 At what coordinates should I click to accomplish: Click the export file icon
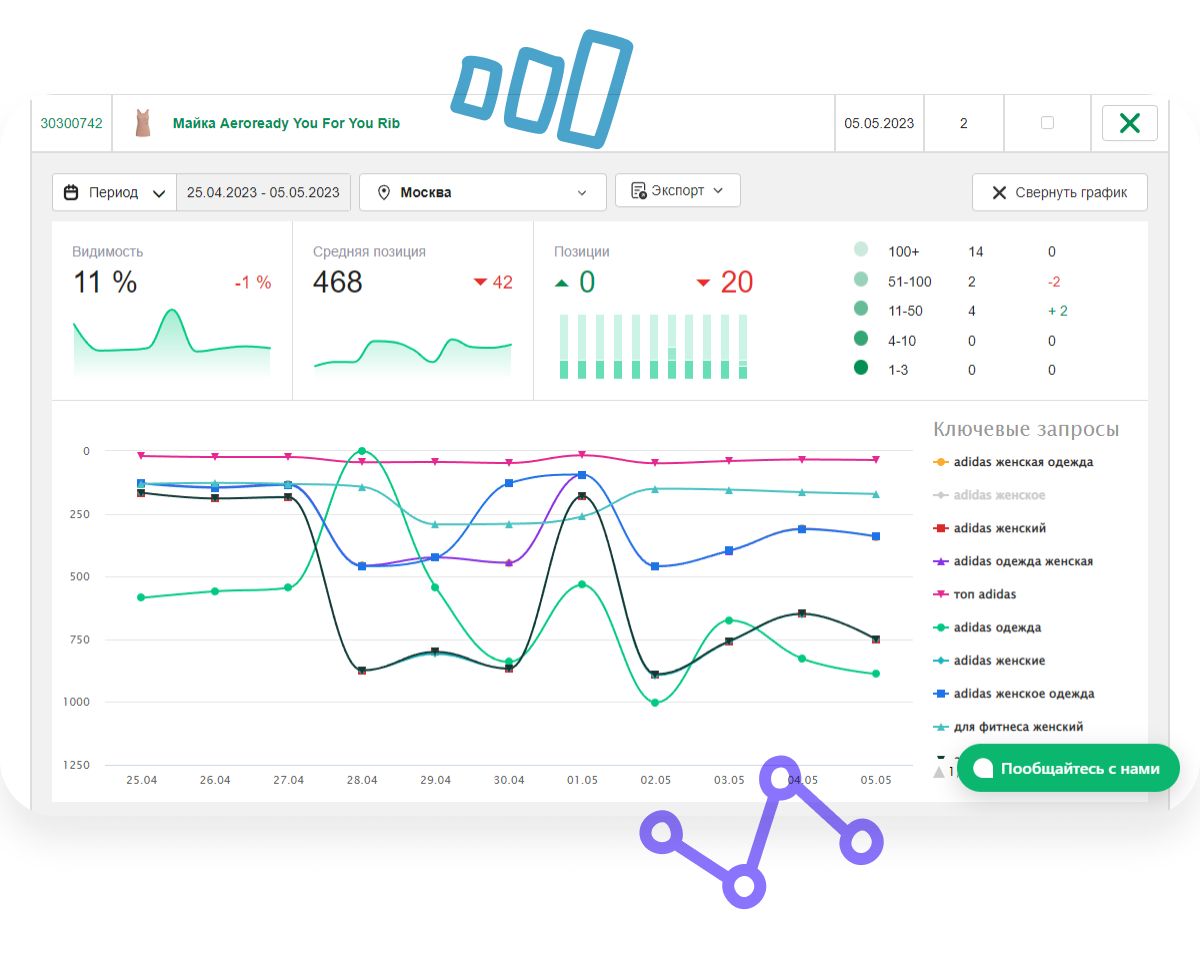[x=638, y=190]
